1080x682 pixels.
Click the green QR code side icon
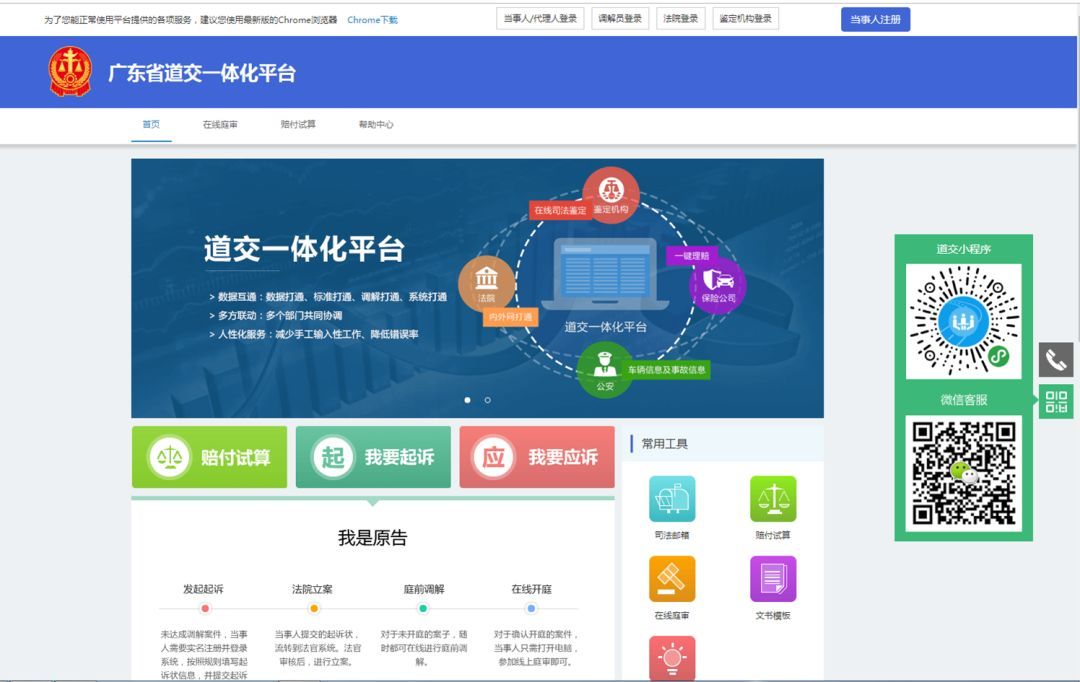click(x=1055, y=402)
